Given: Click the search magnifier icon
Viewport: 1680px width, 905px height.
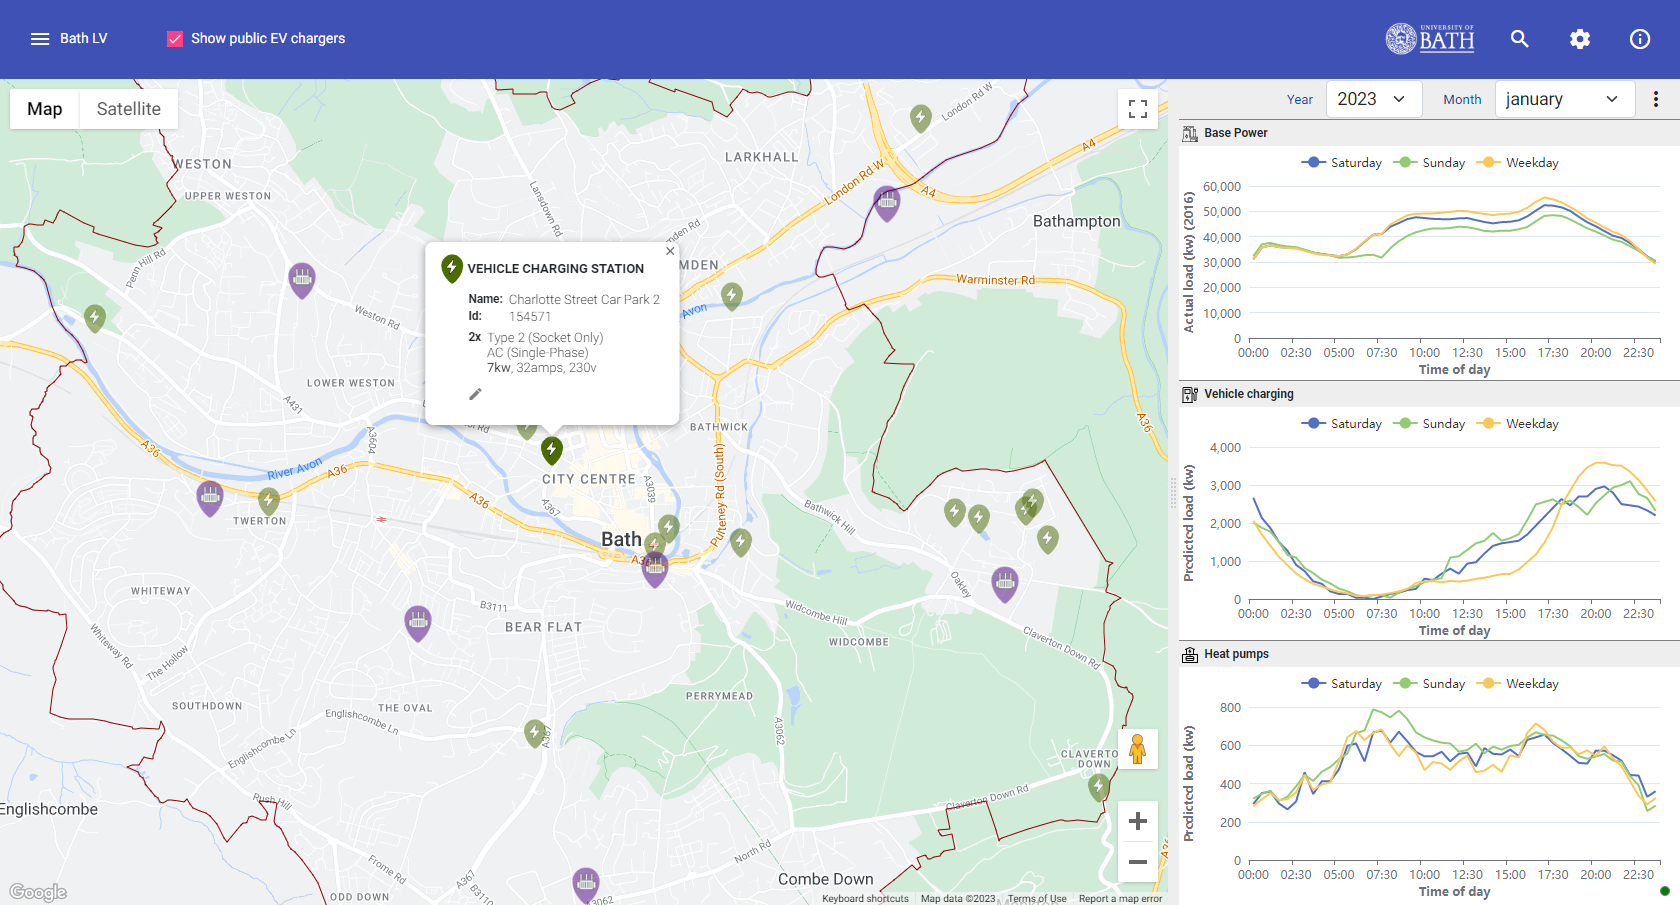Looking at the screenshot, I should pos(1519,39).
